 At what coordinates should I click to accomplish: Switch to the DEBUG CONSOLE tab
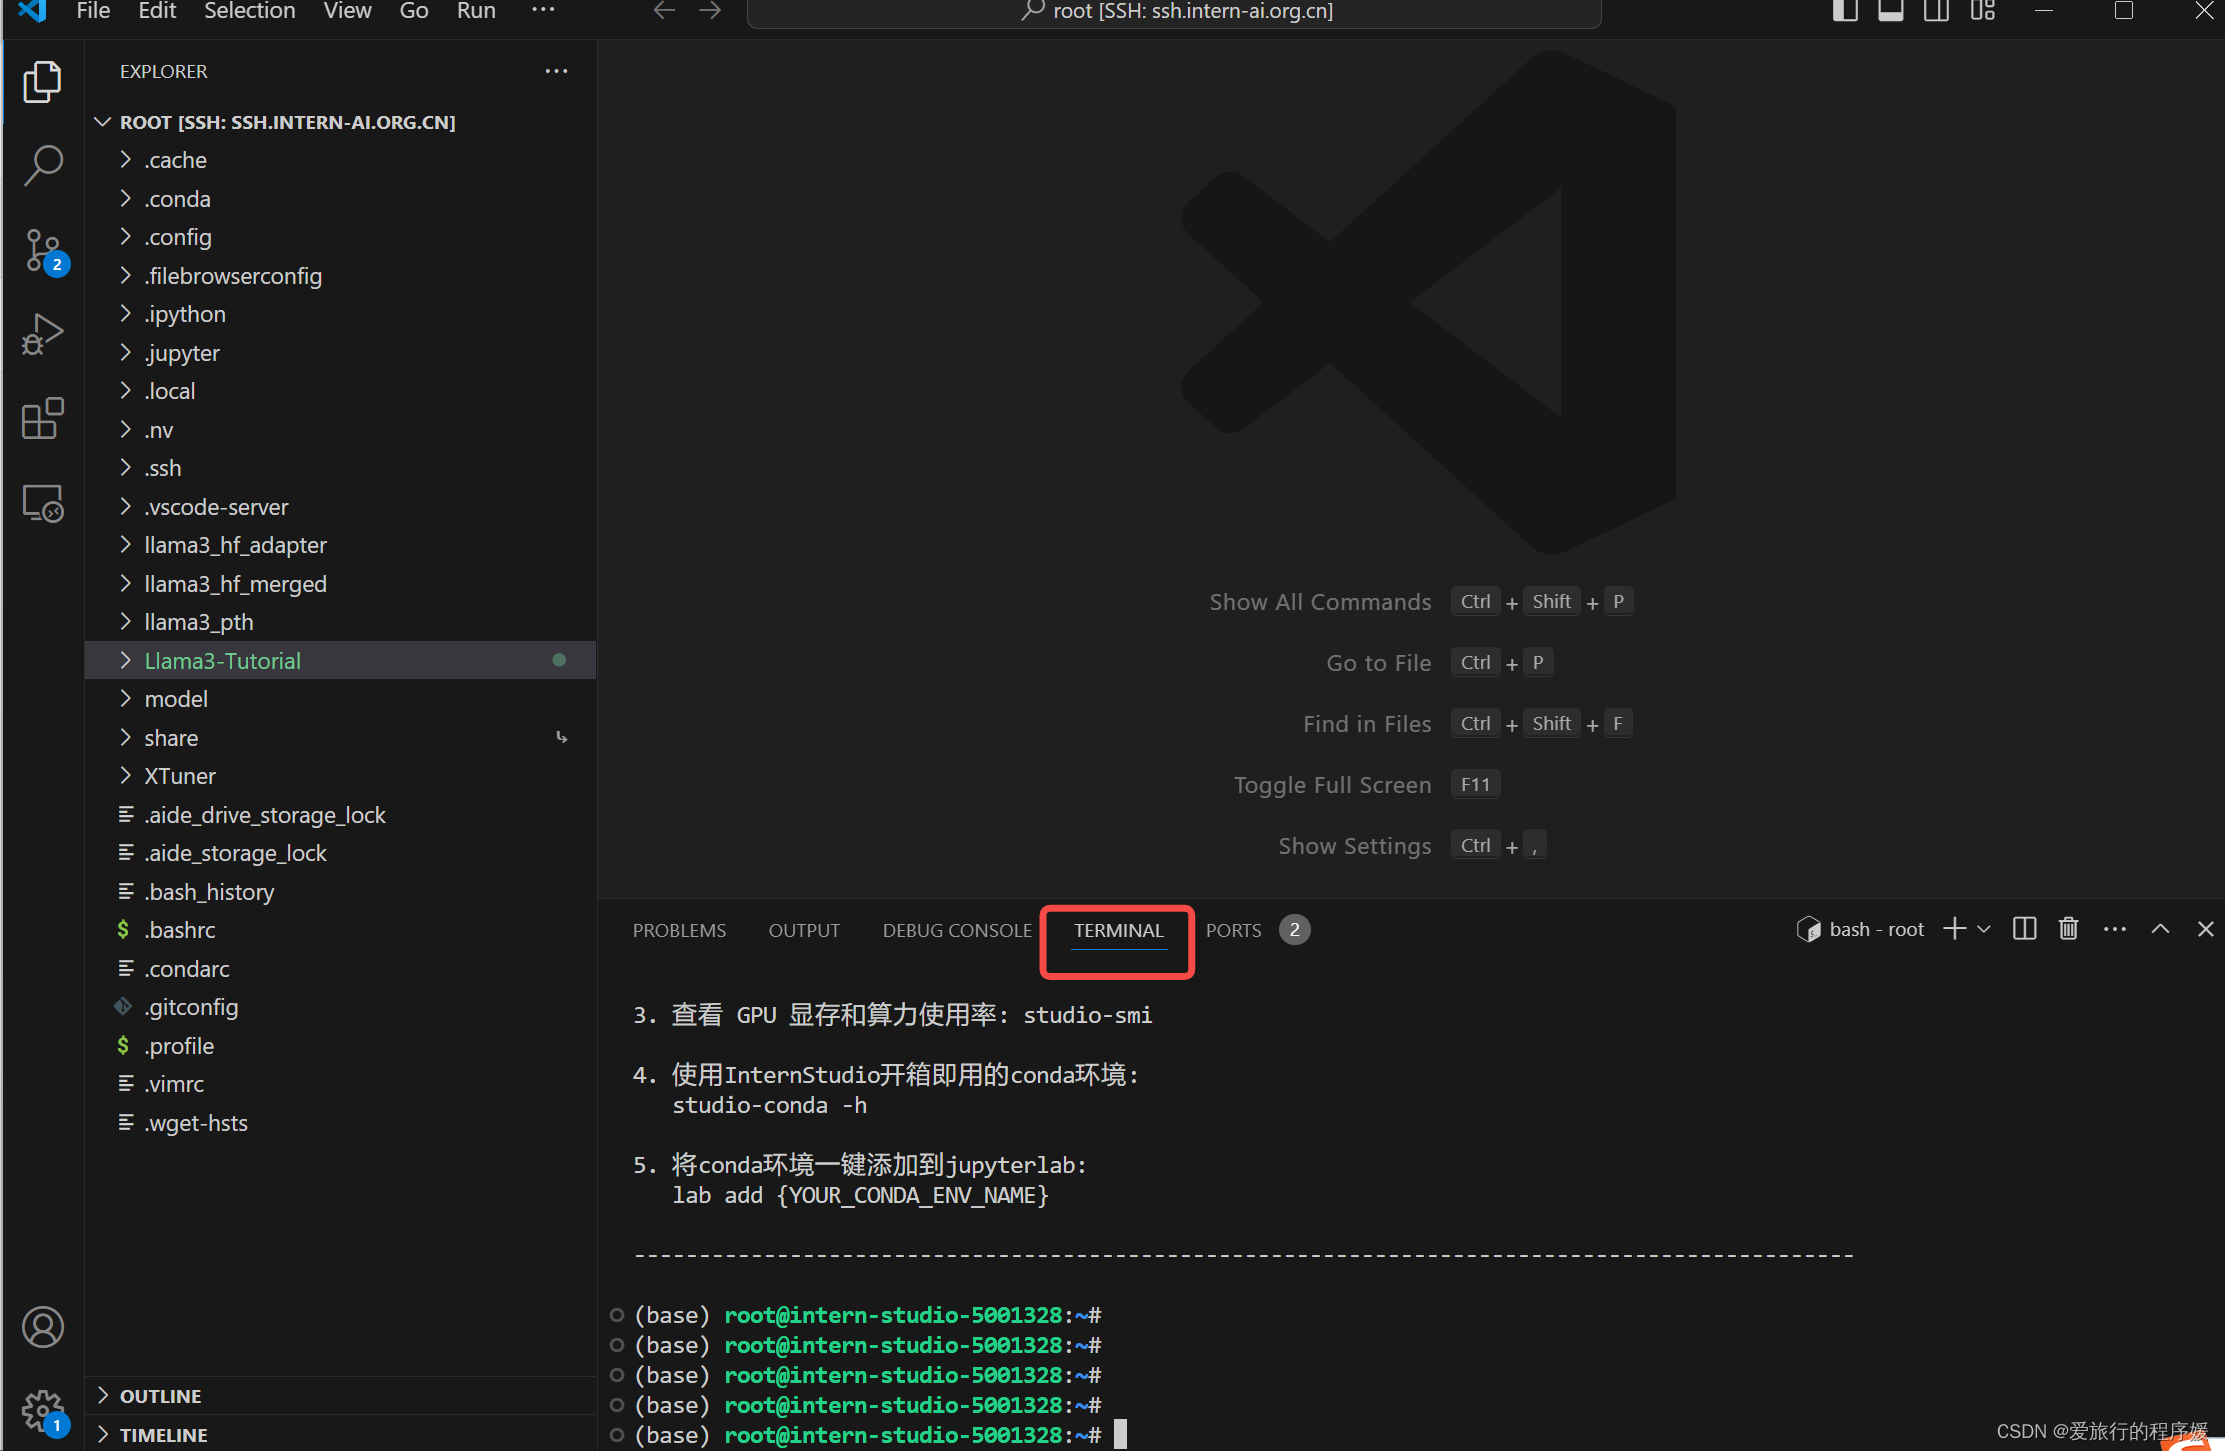pyautogui.click(x=957, y=930)
